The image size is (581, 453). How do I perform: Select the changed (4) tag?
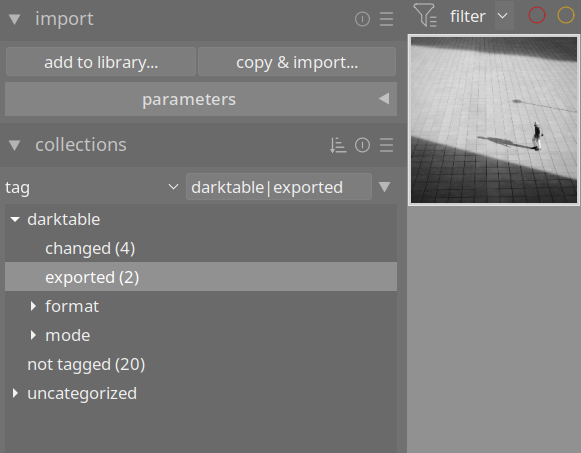pos(90,248)
